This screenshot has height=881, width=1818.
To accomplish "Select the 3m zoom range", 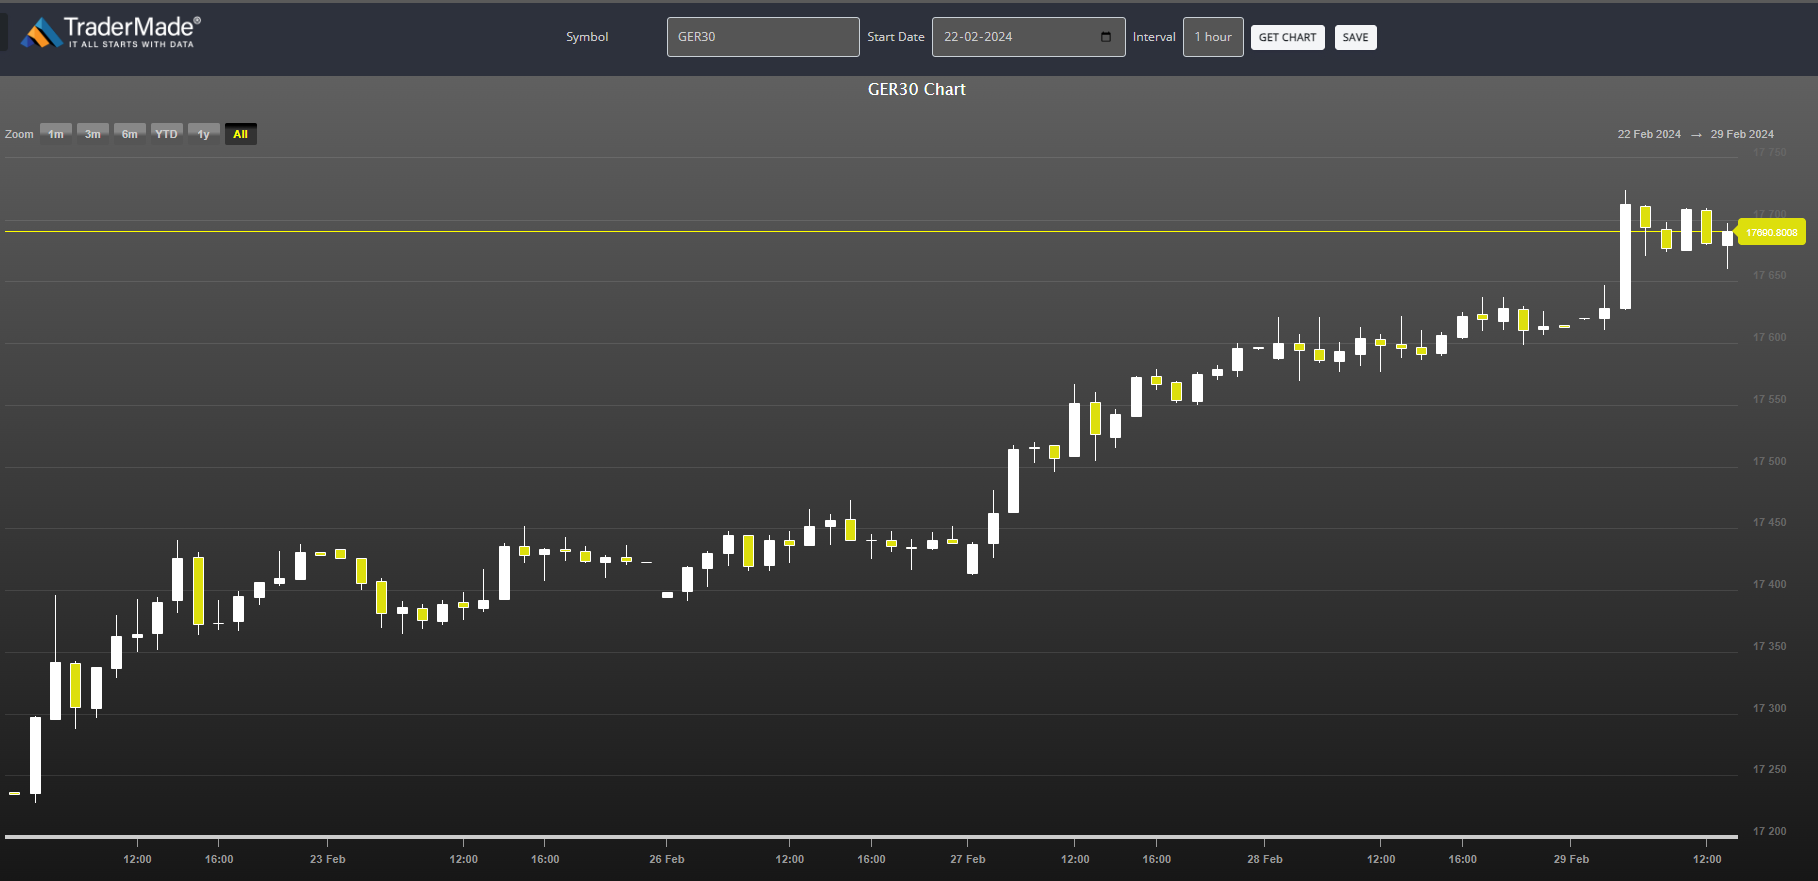I will tap(93, 134).
